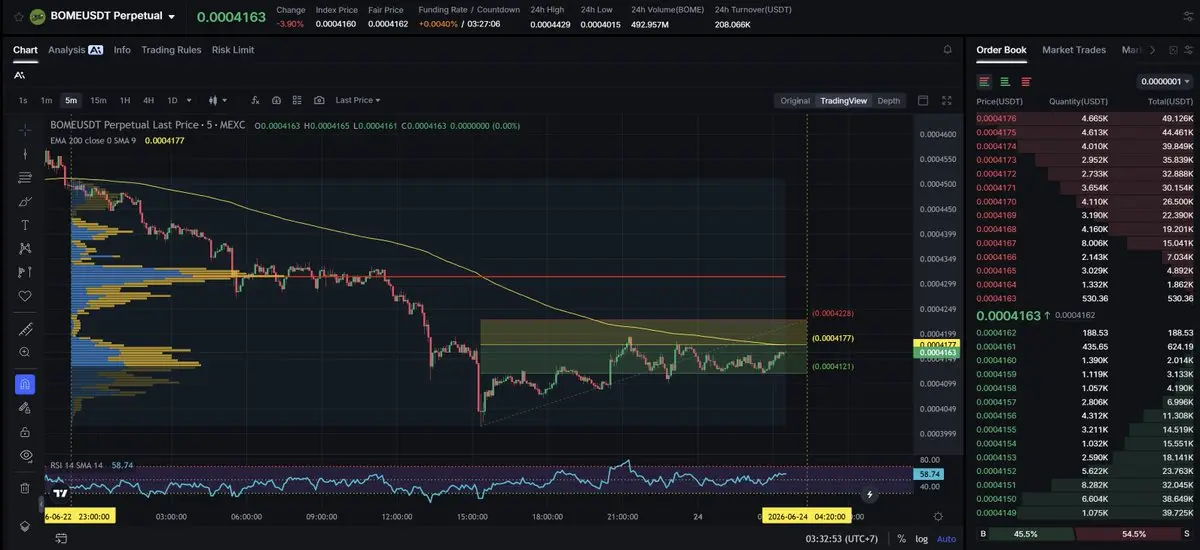Screen dimensions: 1200x550
Task: Open the Info tab
Action: point(122,49)
